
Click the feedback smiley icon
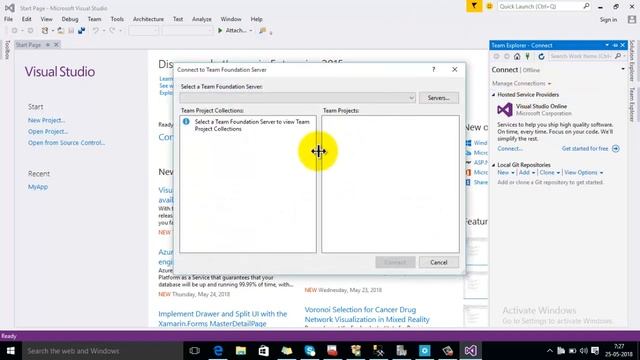pos(489,6)
